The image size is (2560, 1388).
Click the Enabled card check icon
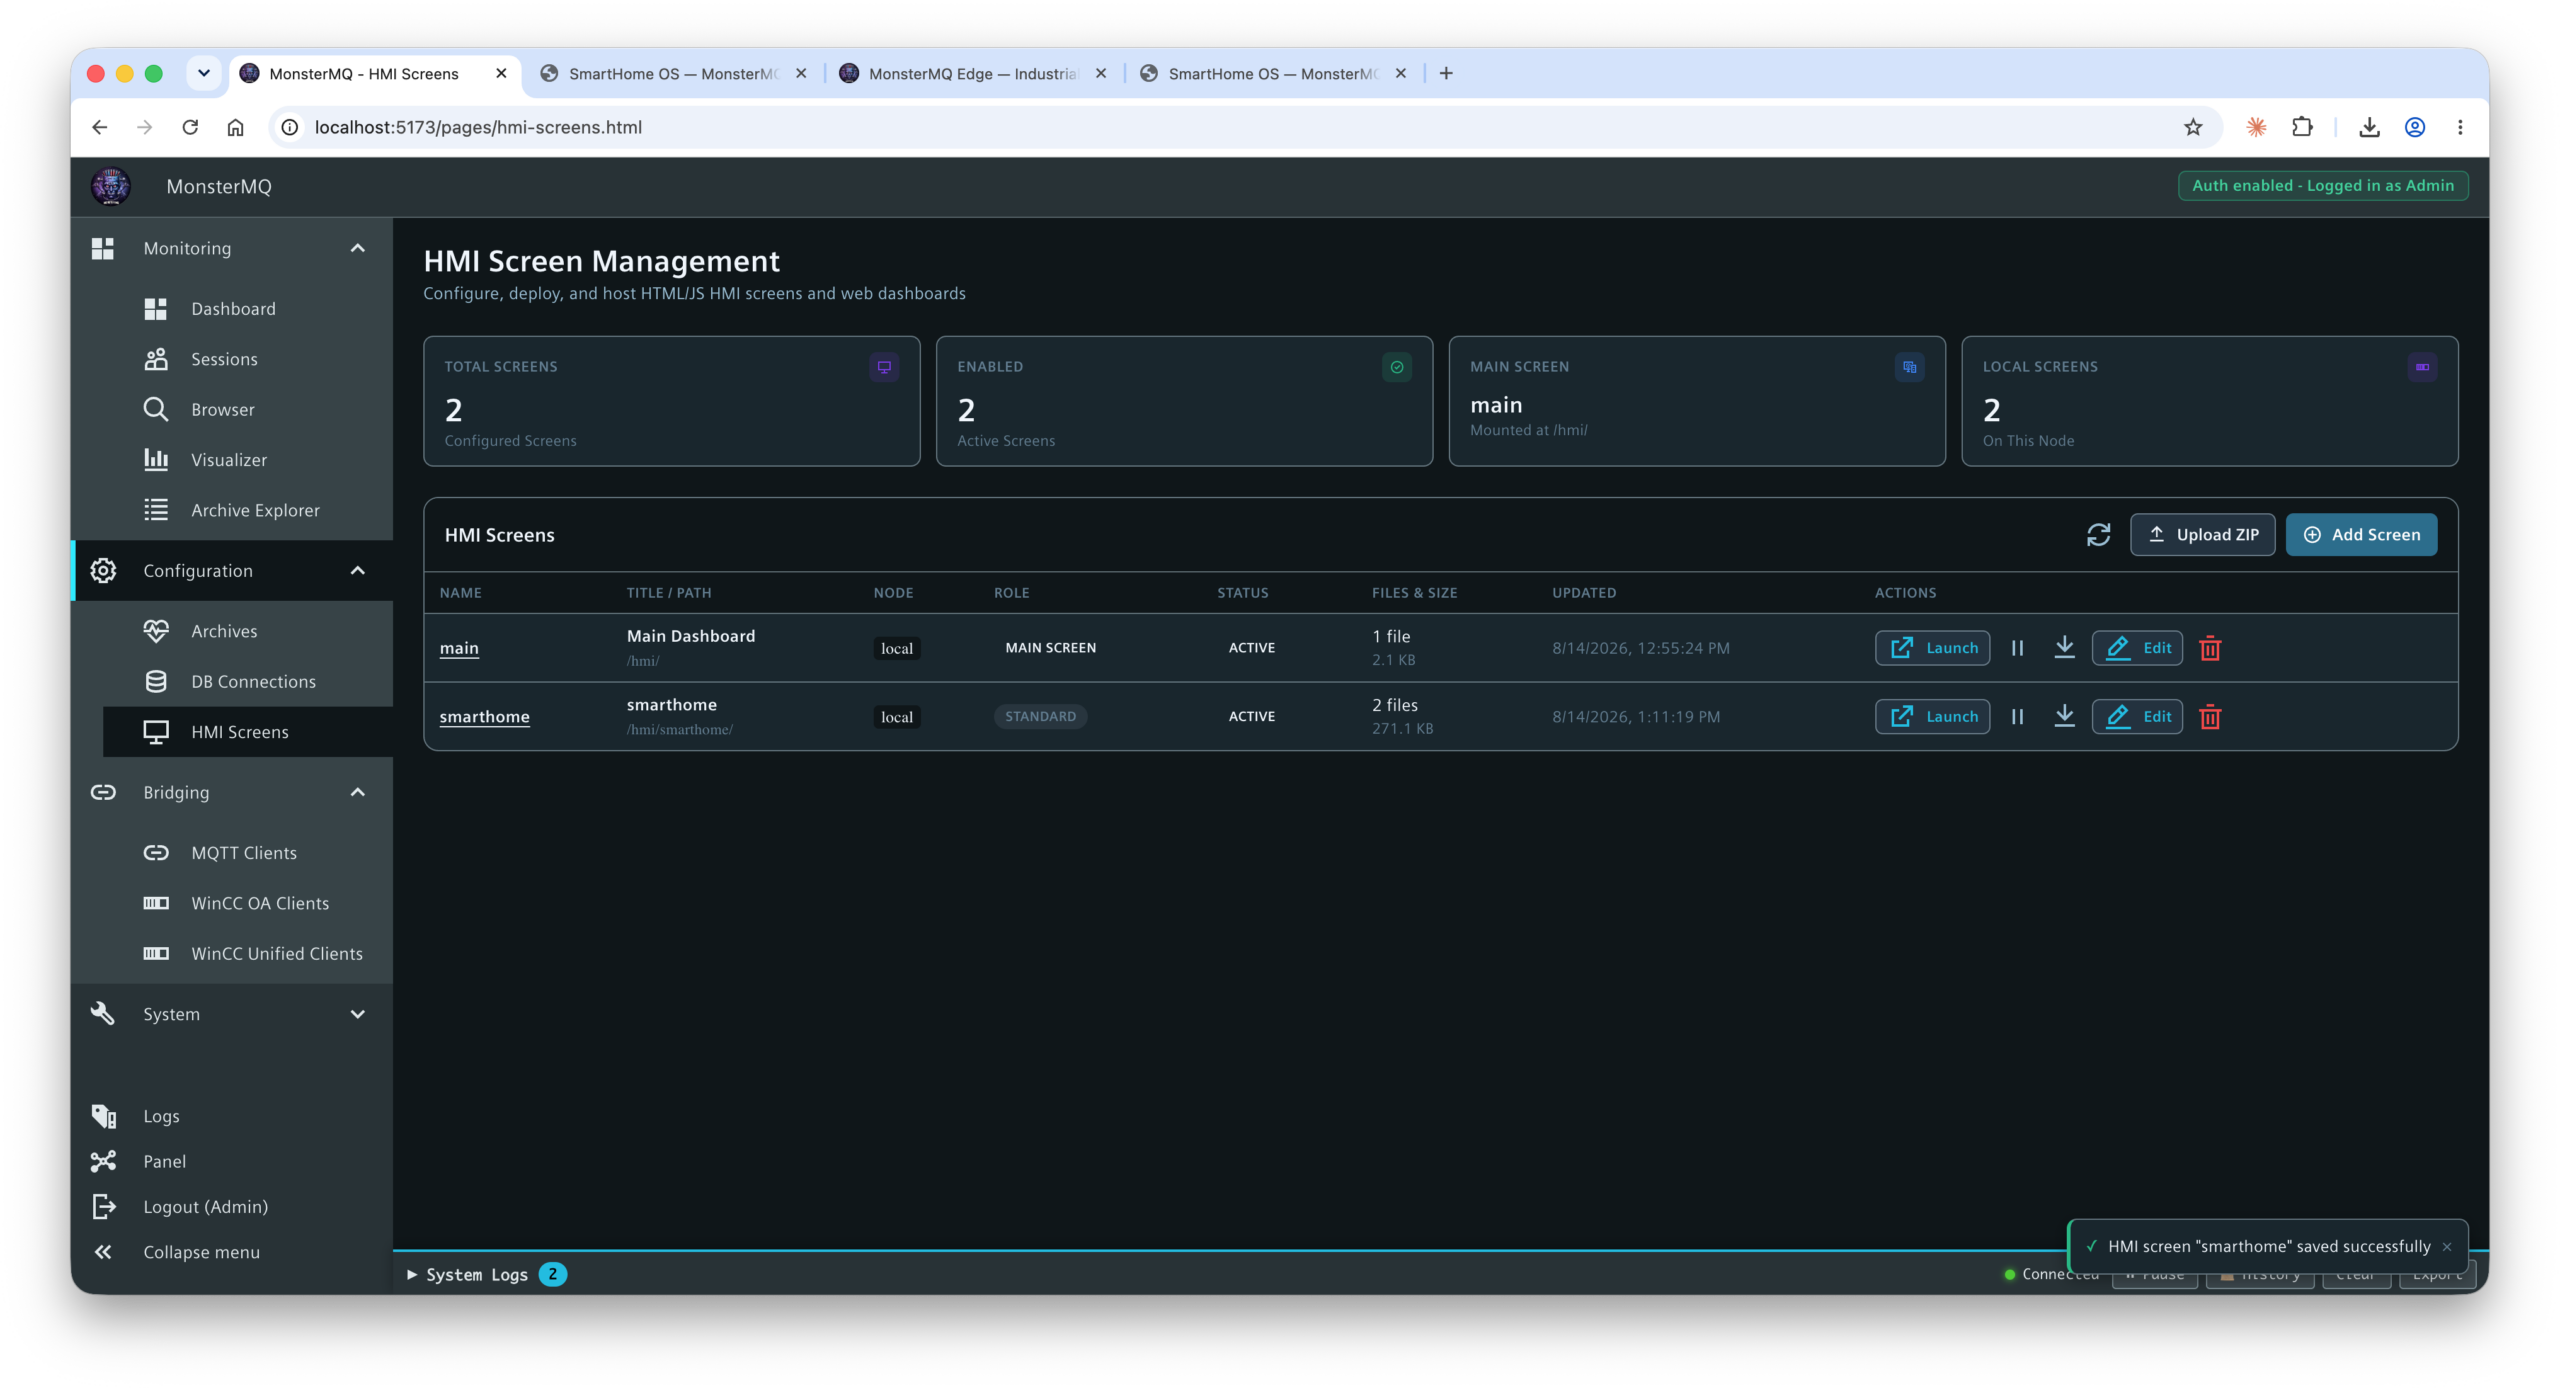pyautogui.click(x=1396, y=367)
